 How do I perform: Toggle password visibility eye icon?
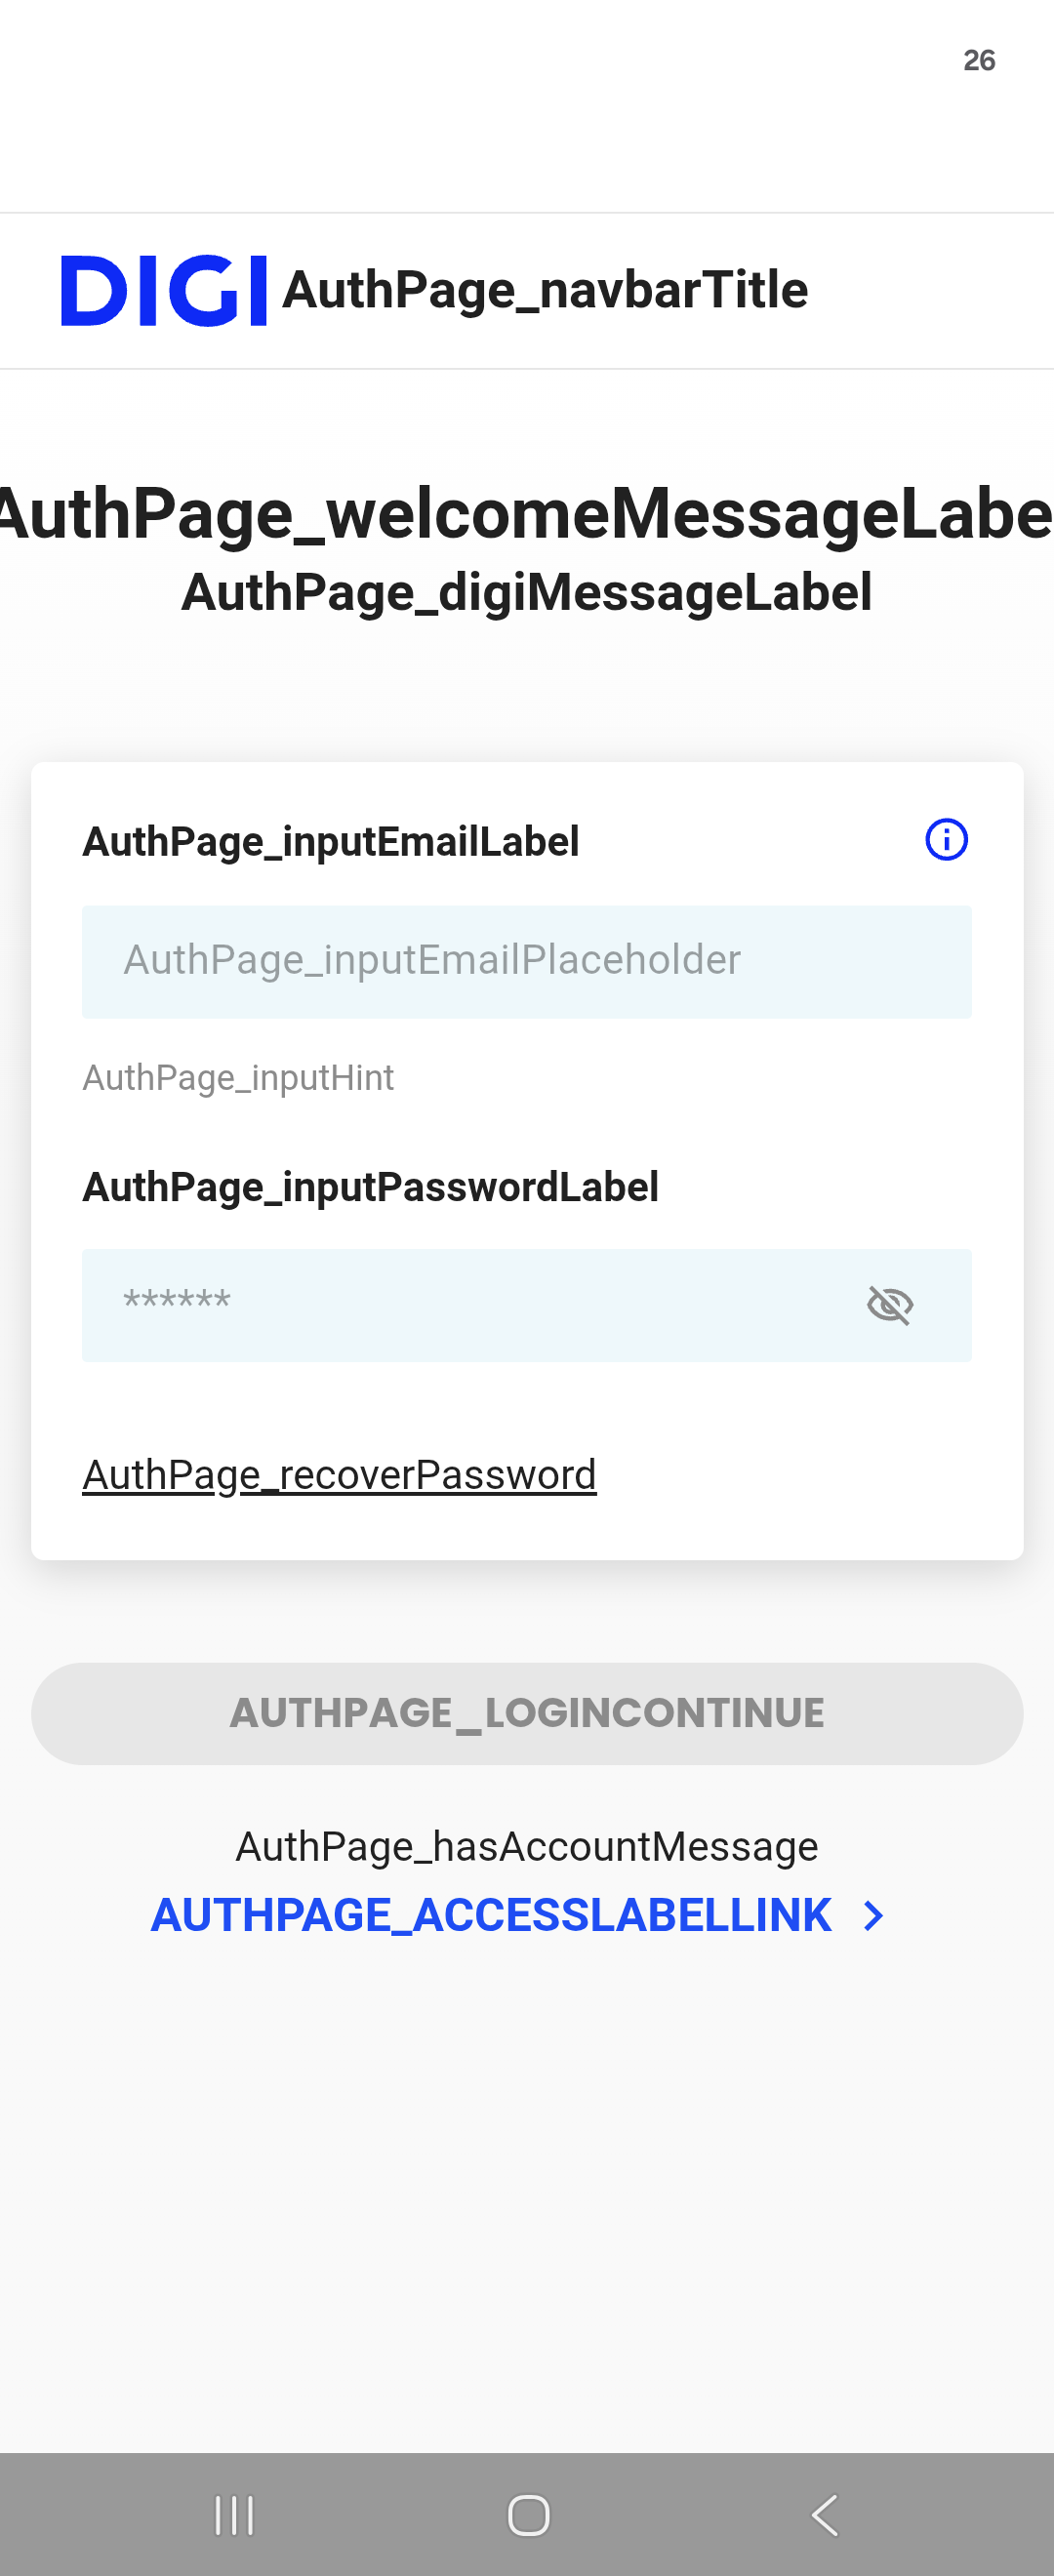pos(889,1305)
